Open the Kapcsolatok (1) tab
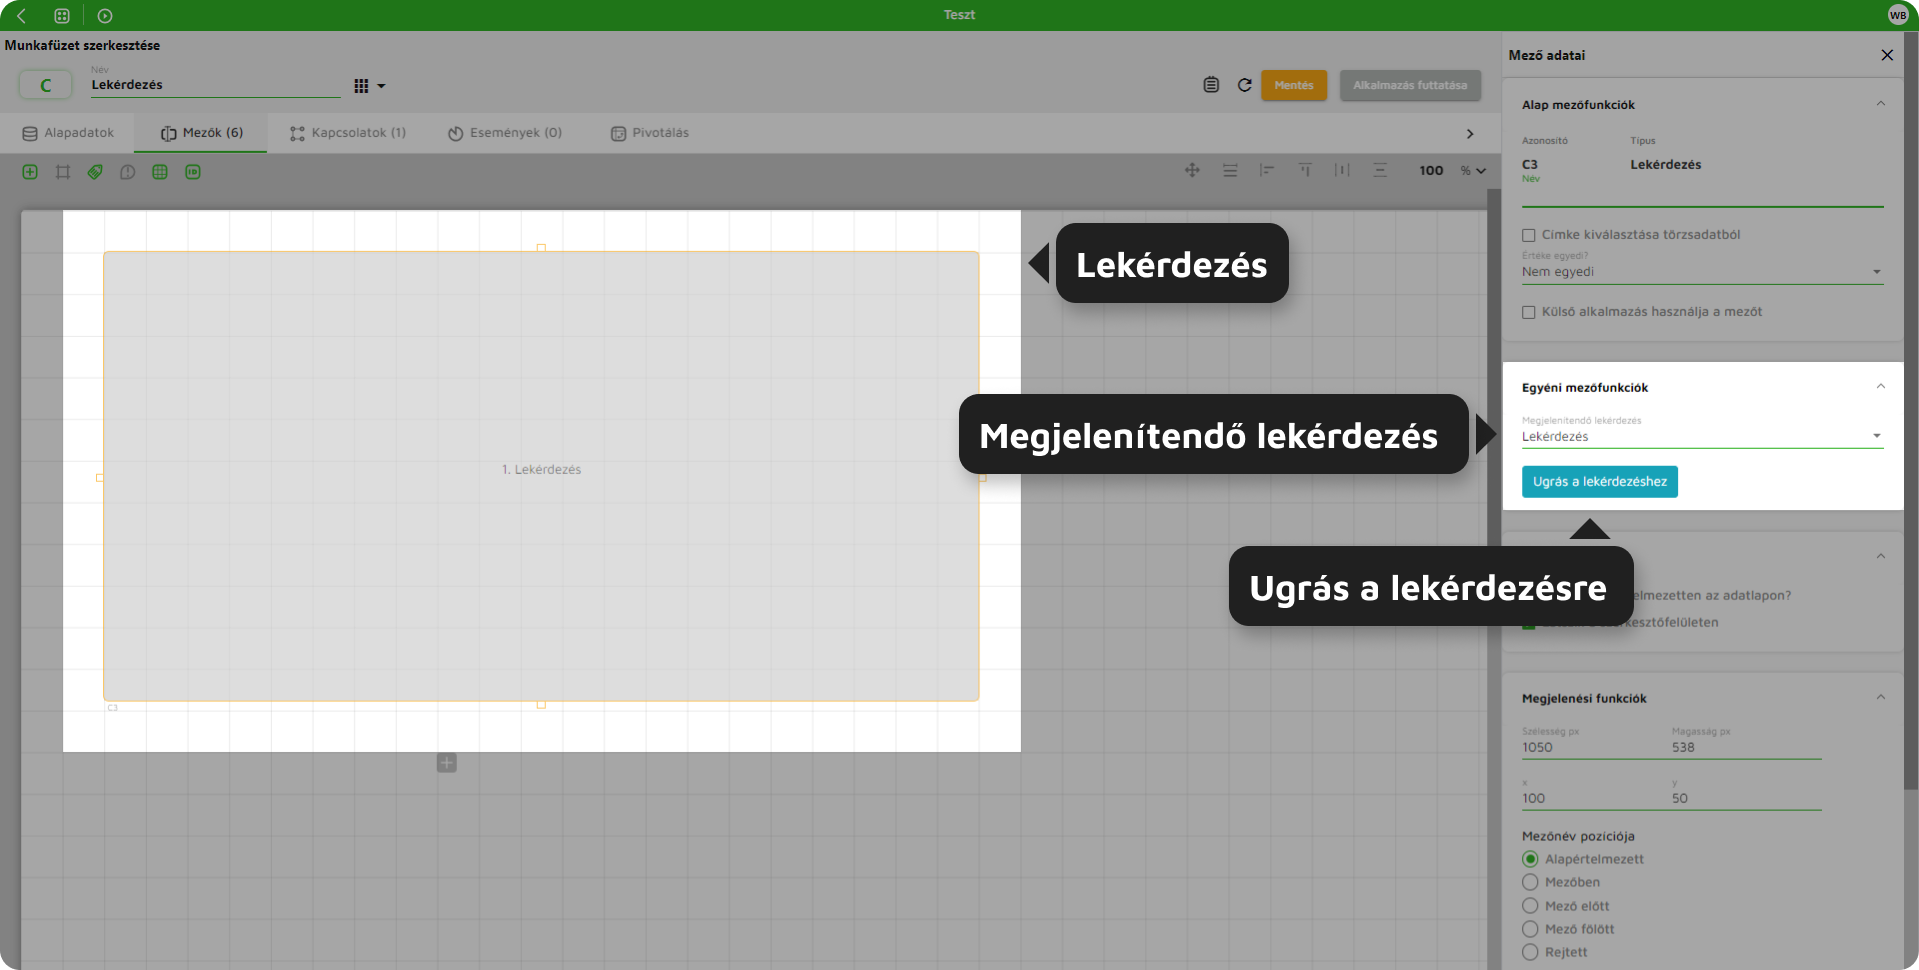1919x970 pixels. pos(348,133)
